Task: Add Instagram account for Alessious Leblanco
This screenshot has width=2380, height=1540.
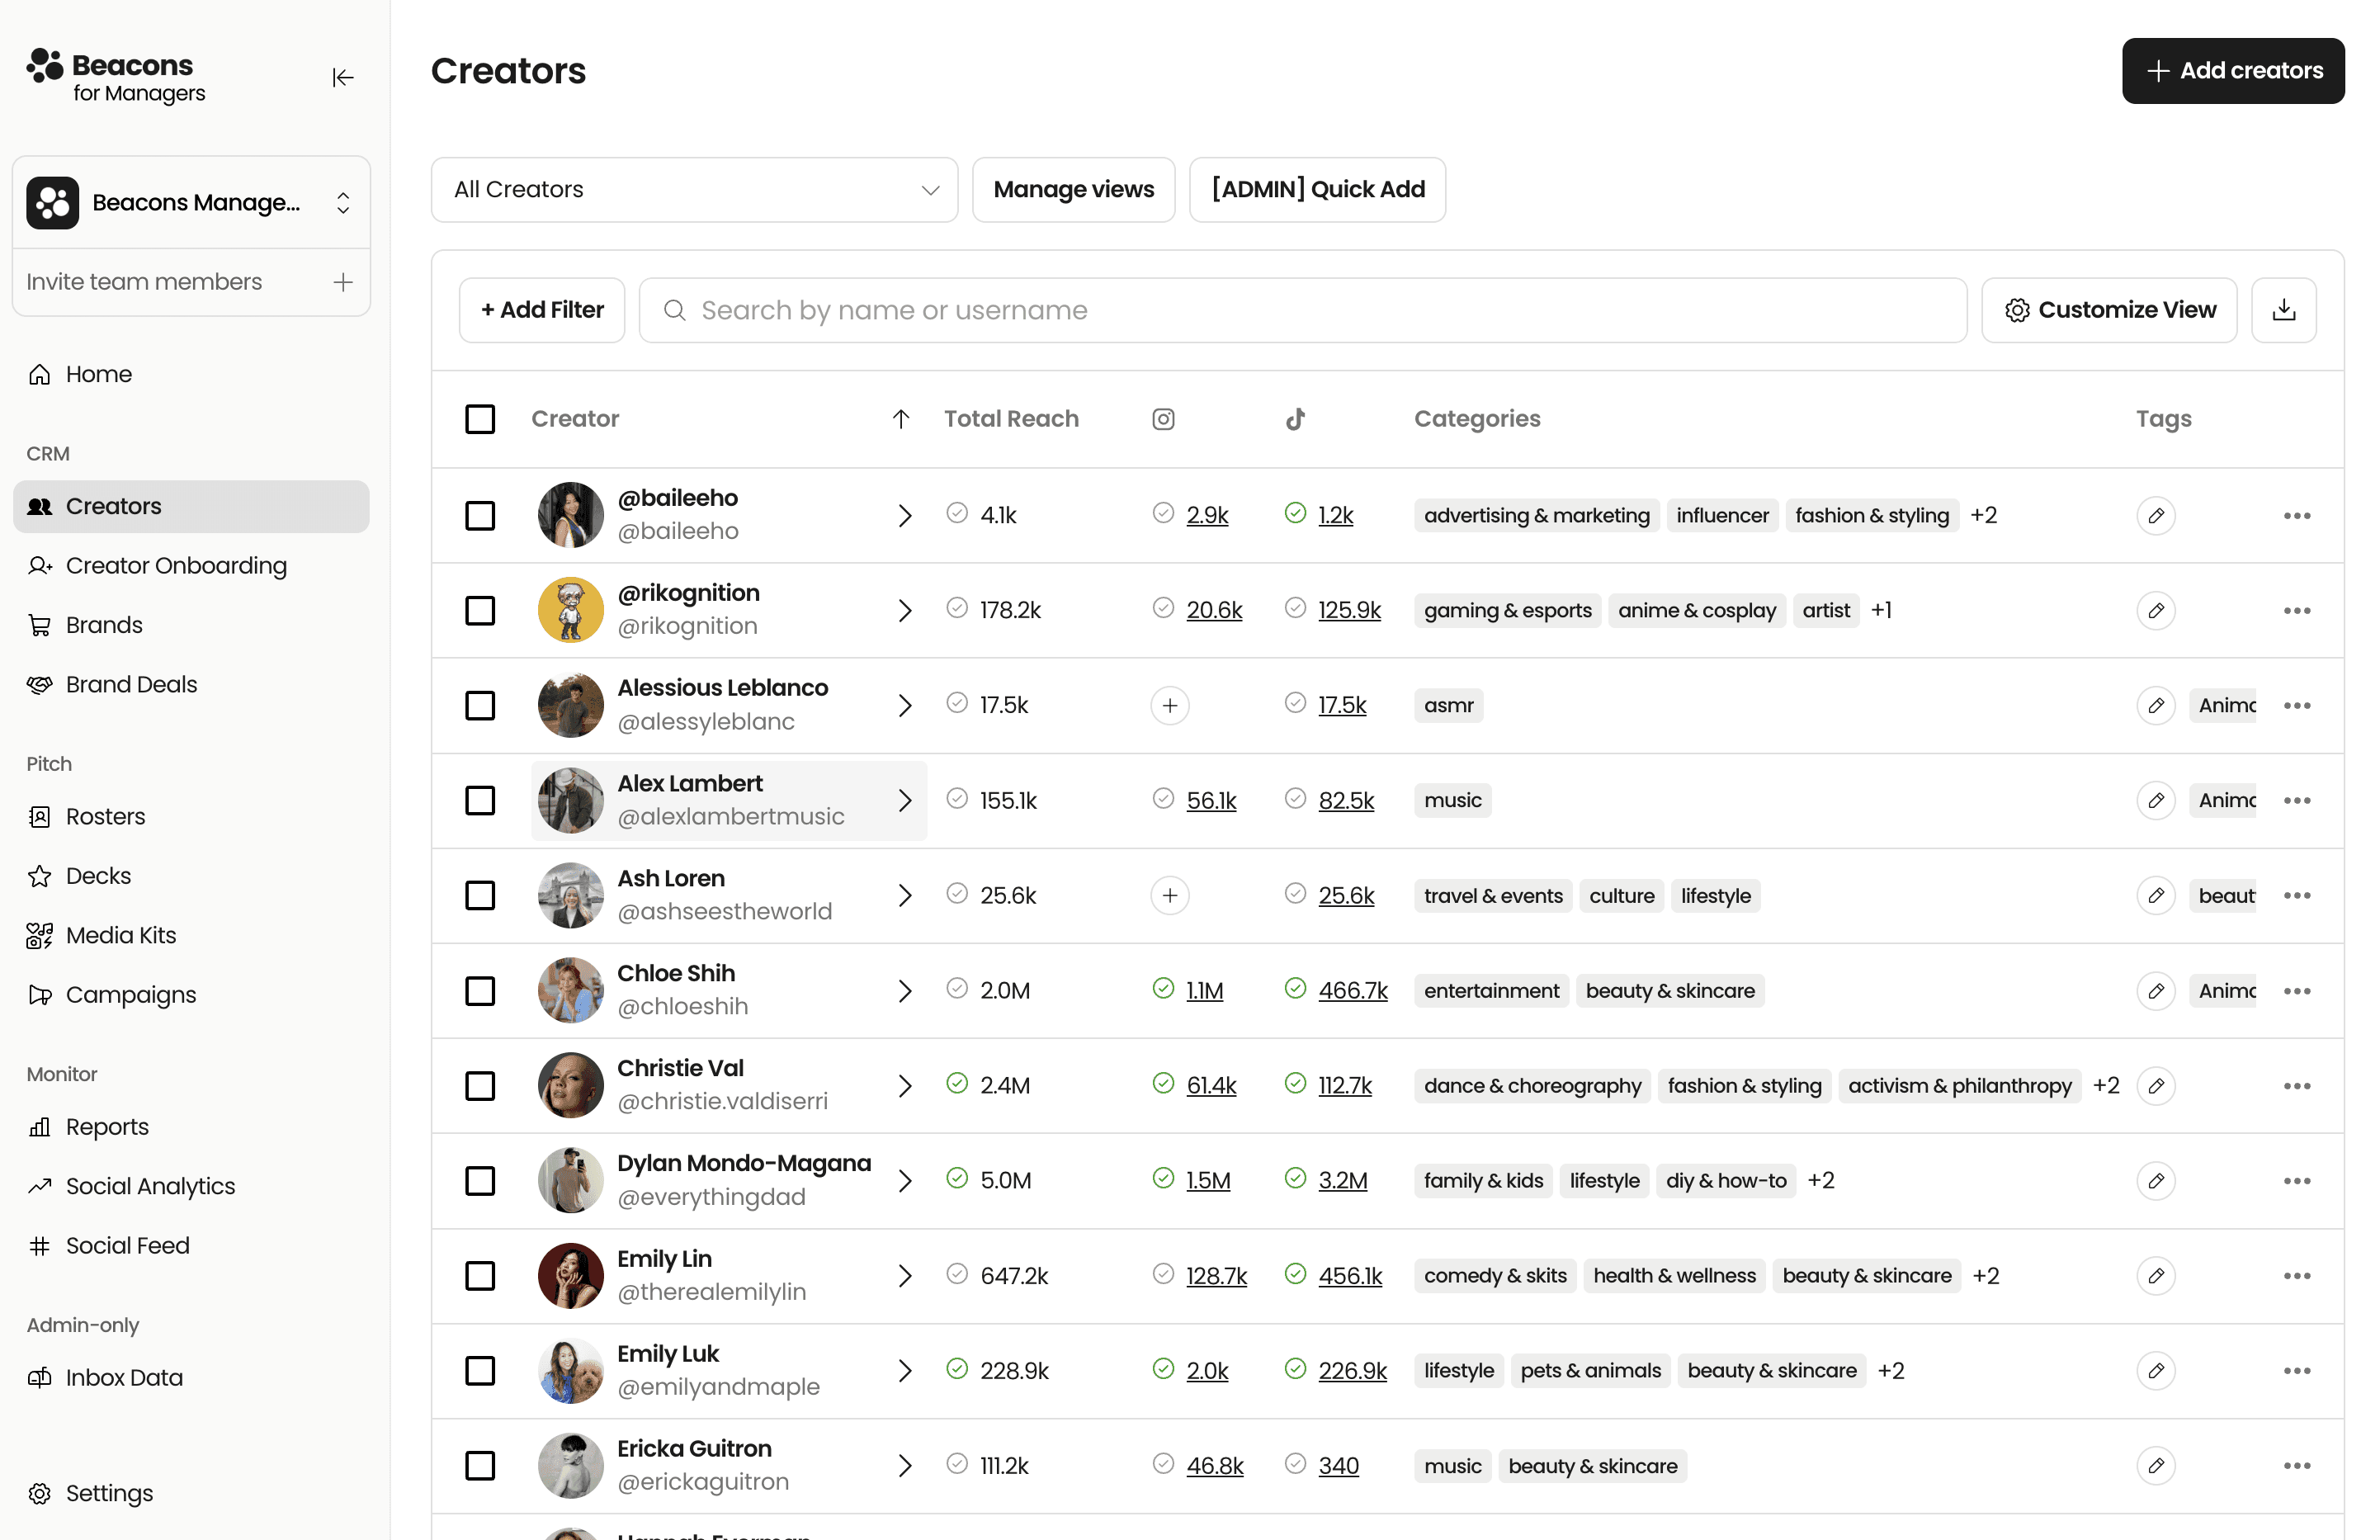Action: click(1169, 706)
